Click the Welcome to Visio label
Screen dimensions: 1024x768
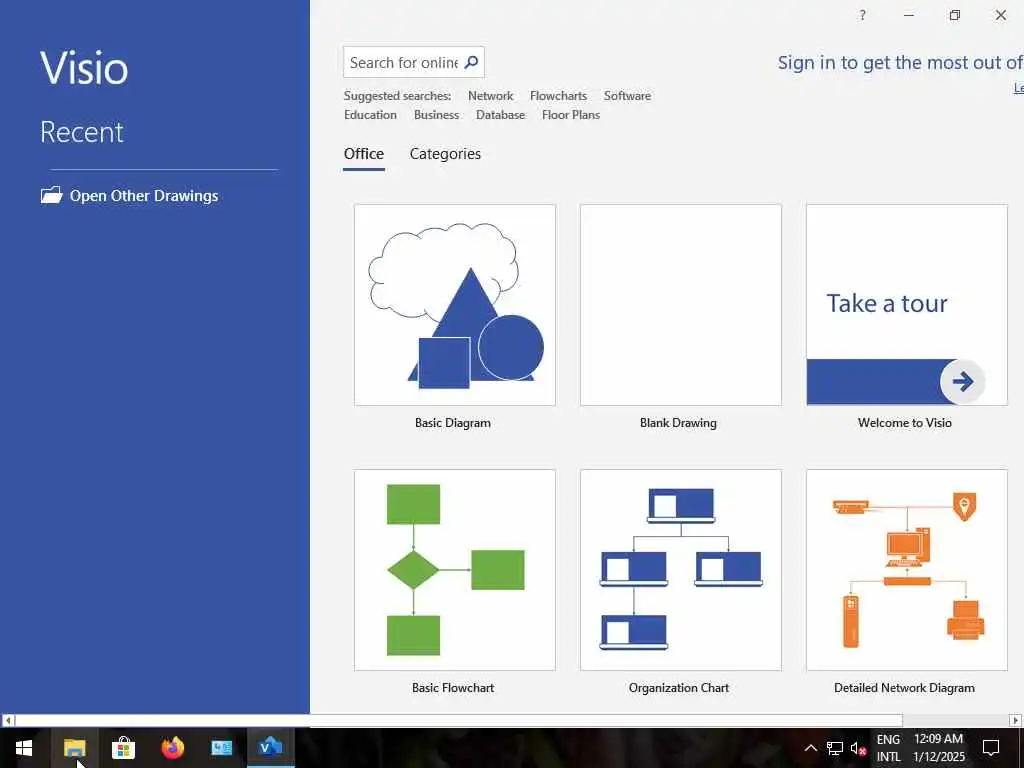click(x=904, y=423)
